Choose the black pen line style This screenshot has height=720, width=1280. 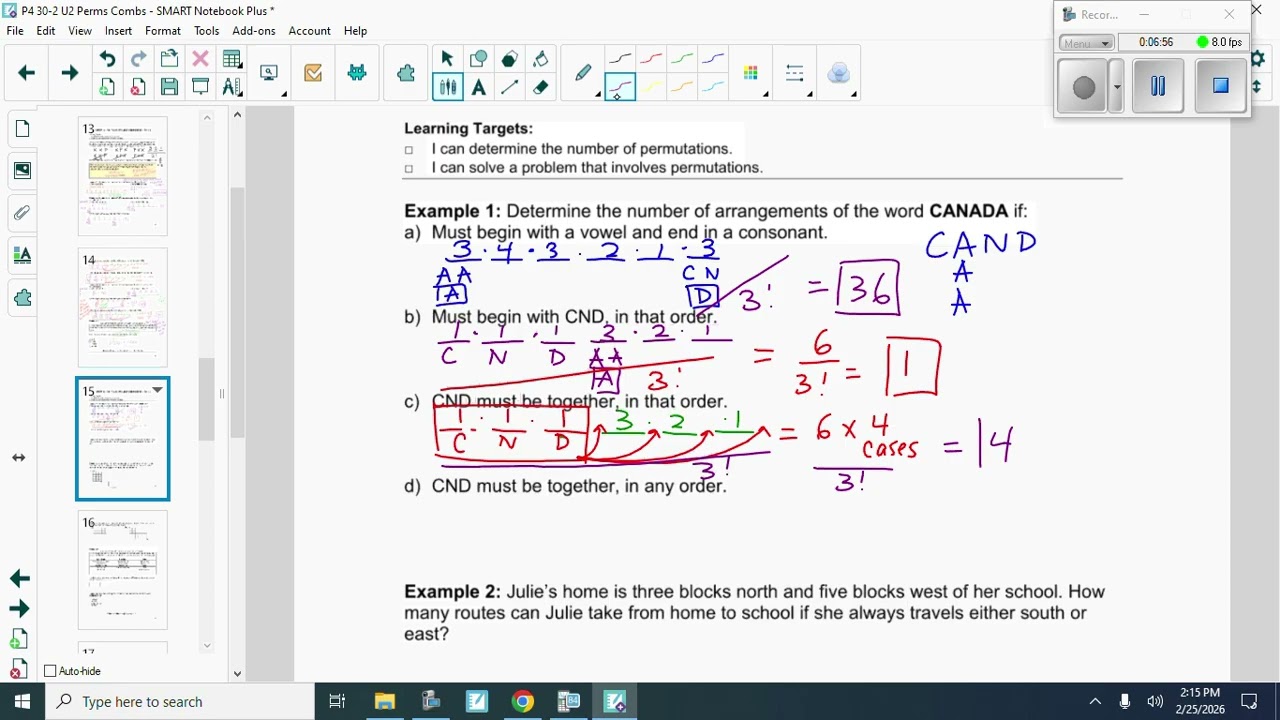(620, 59)
